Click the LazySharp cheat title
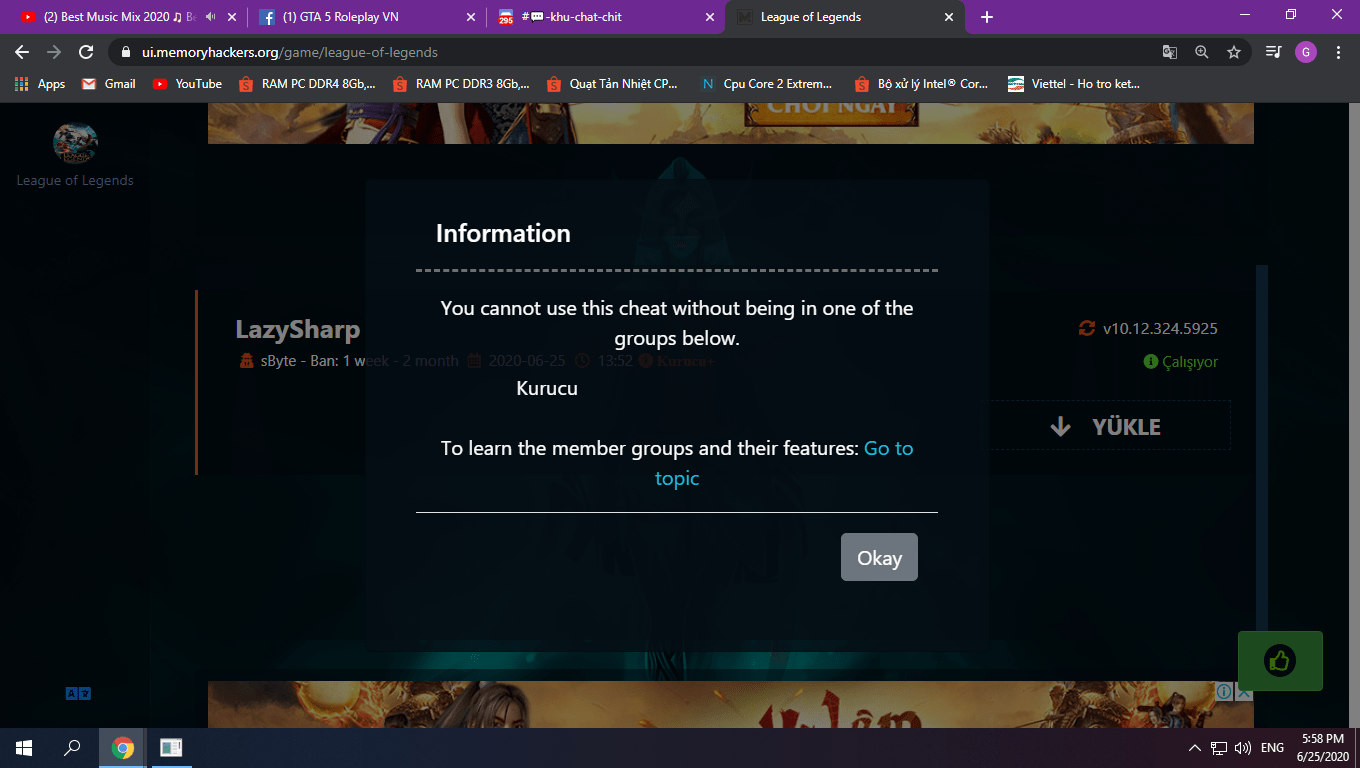The width and height of the screenshot is (1360, 768). 297,329
